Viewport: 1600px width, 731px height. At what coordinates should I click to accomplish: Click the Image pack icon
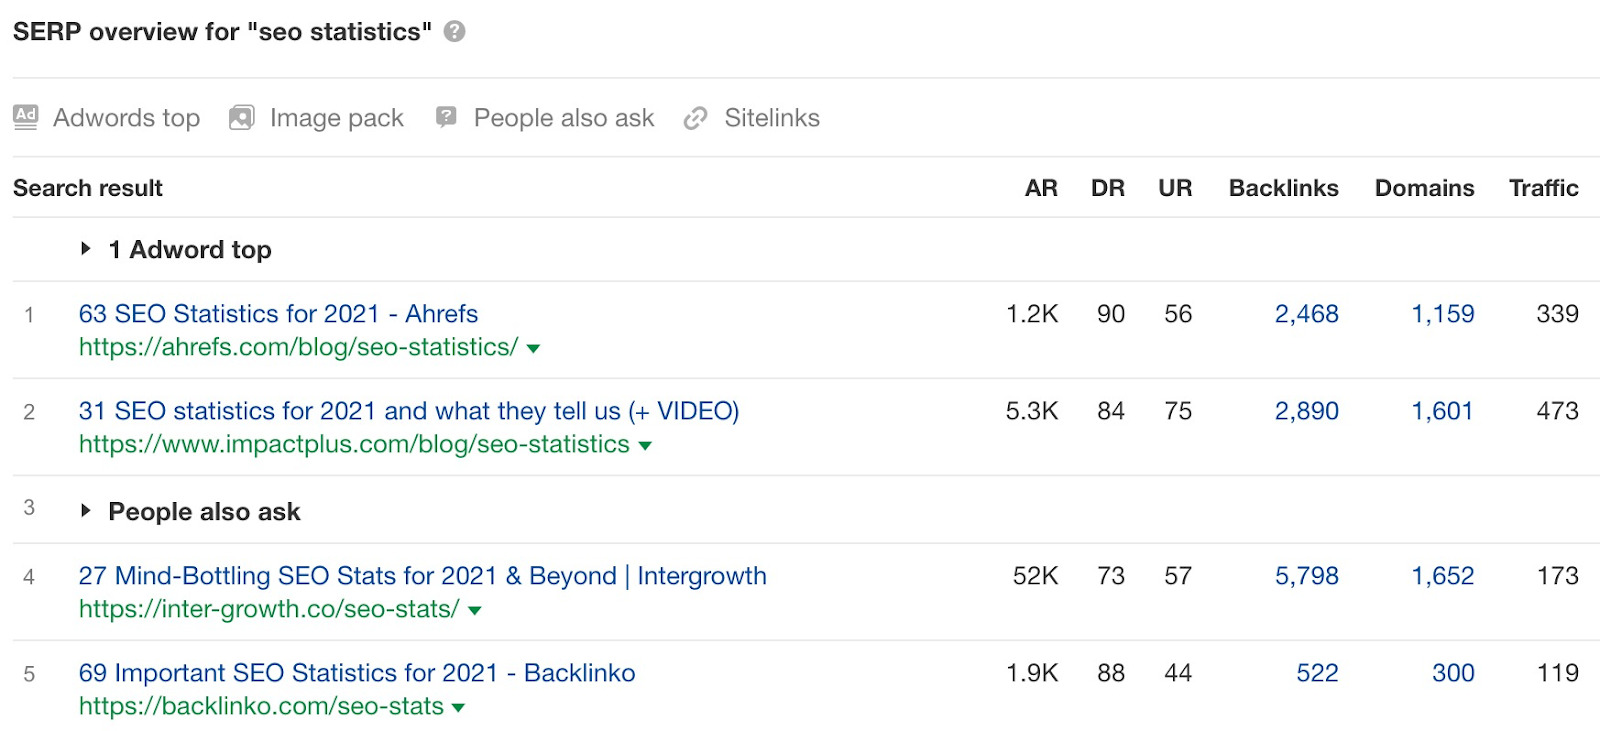pyautogui.click(x=242, y=118)
